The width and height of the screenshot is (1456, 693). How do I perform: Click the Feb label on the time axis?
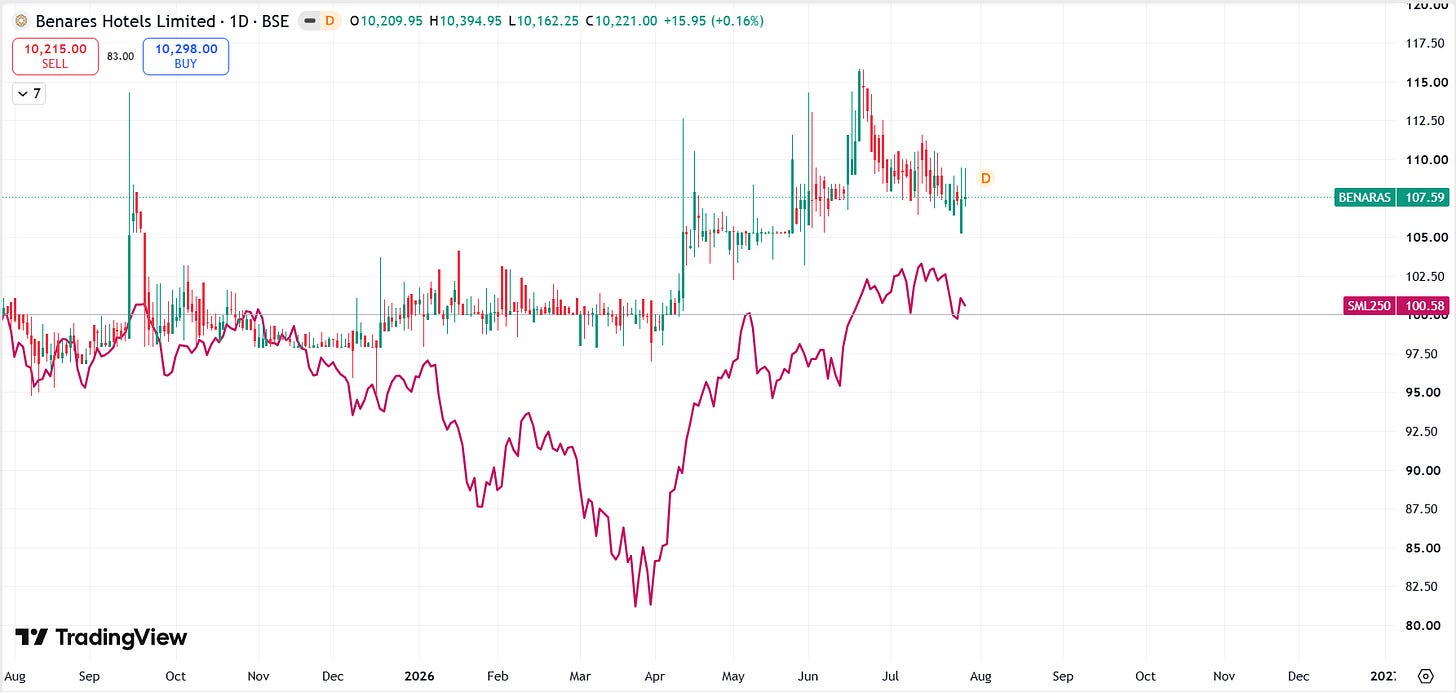(497, 676)
